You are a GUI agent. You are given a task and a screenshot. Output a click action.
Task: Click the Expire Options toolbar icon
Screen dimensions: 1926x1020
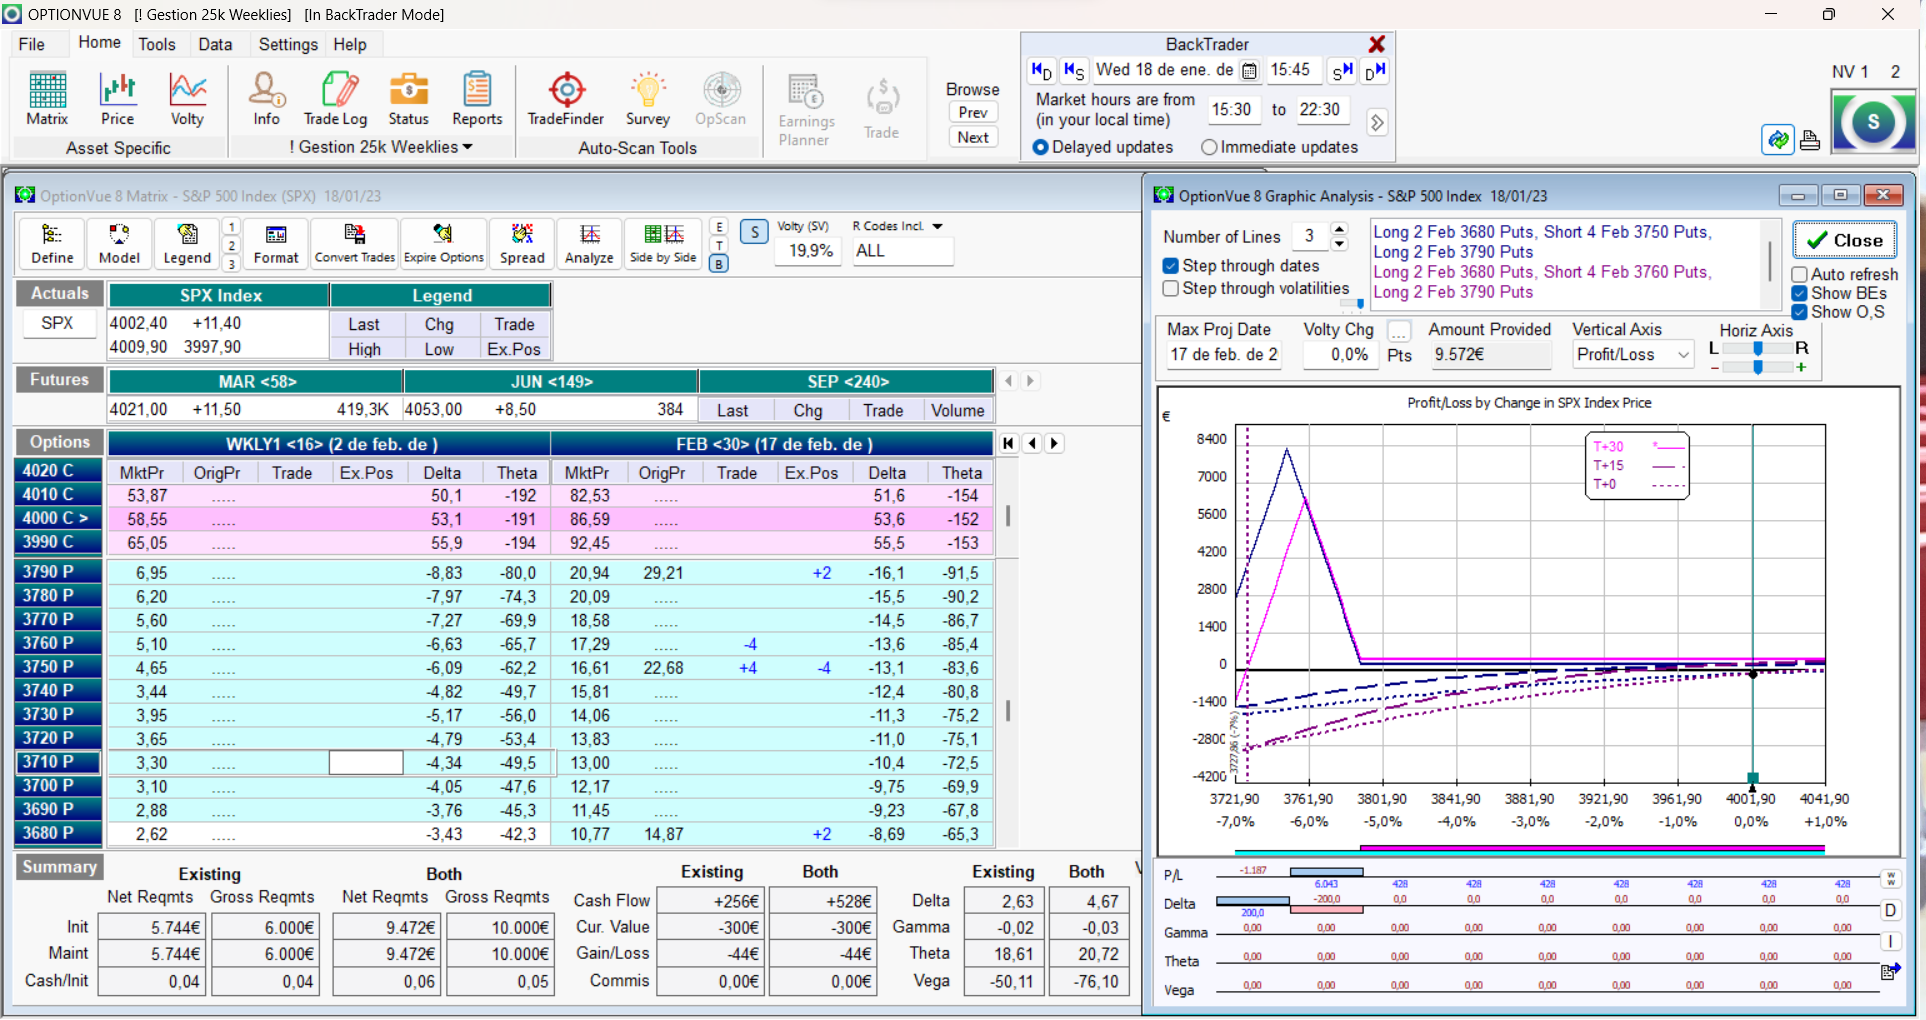443,243
